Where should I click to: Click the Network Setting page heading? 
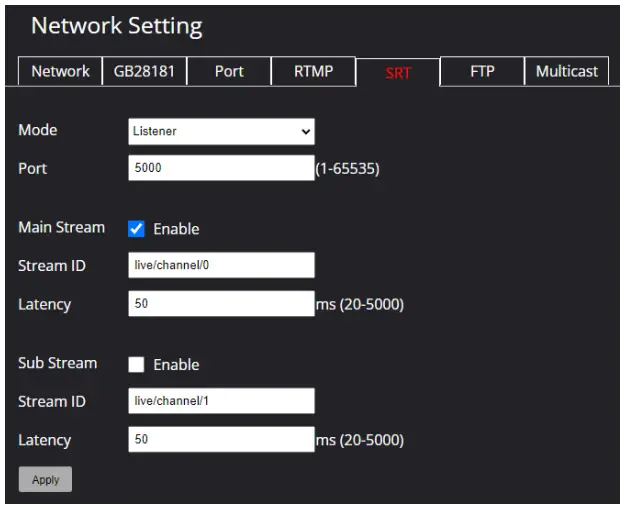tap(116, 26)
